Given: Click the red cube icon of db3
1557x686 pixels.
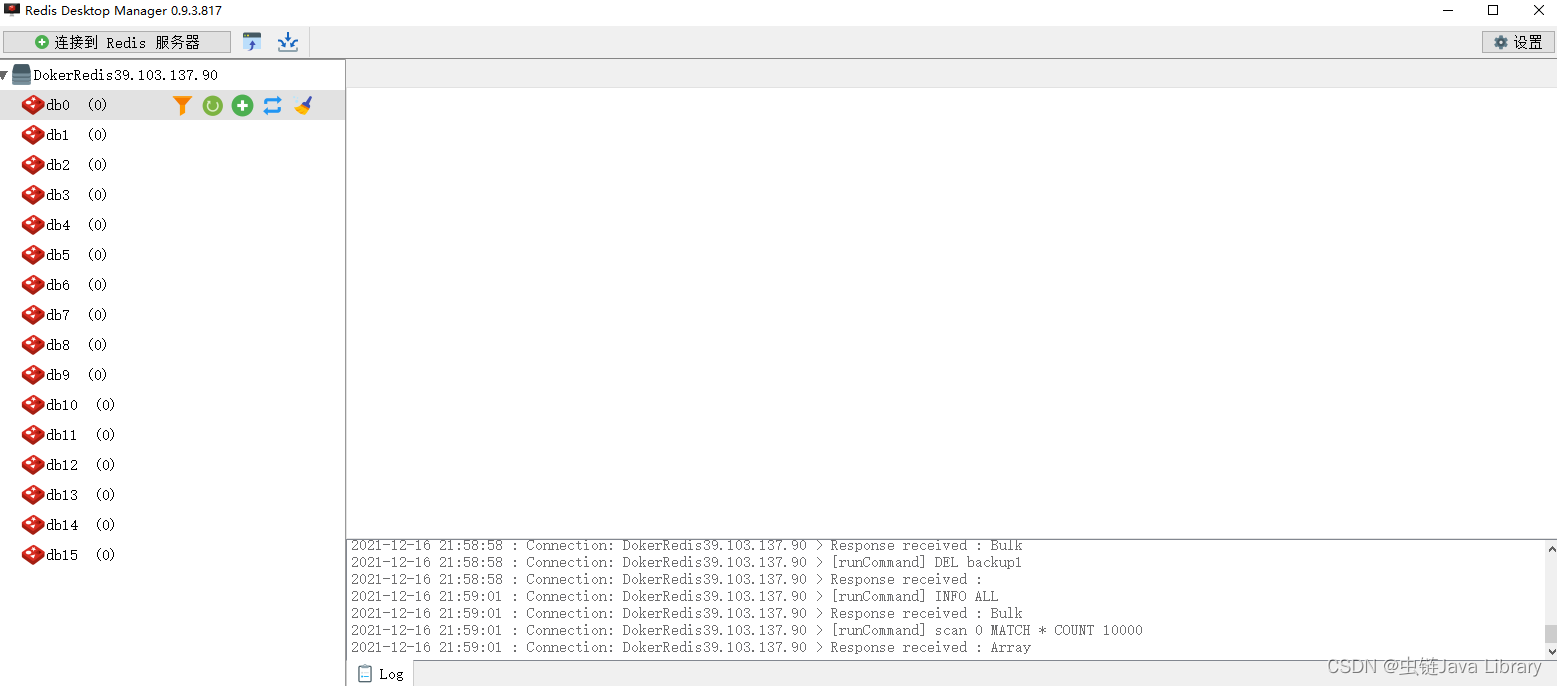Looking at the screenshot, I should (x=33, y=195).
